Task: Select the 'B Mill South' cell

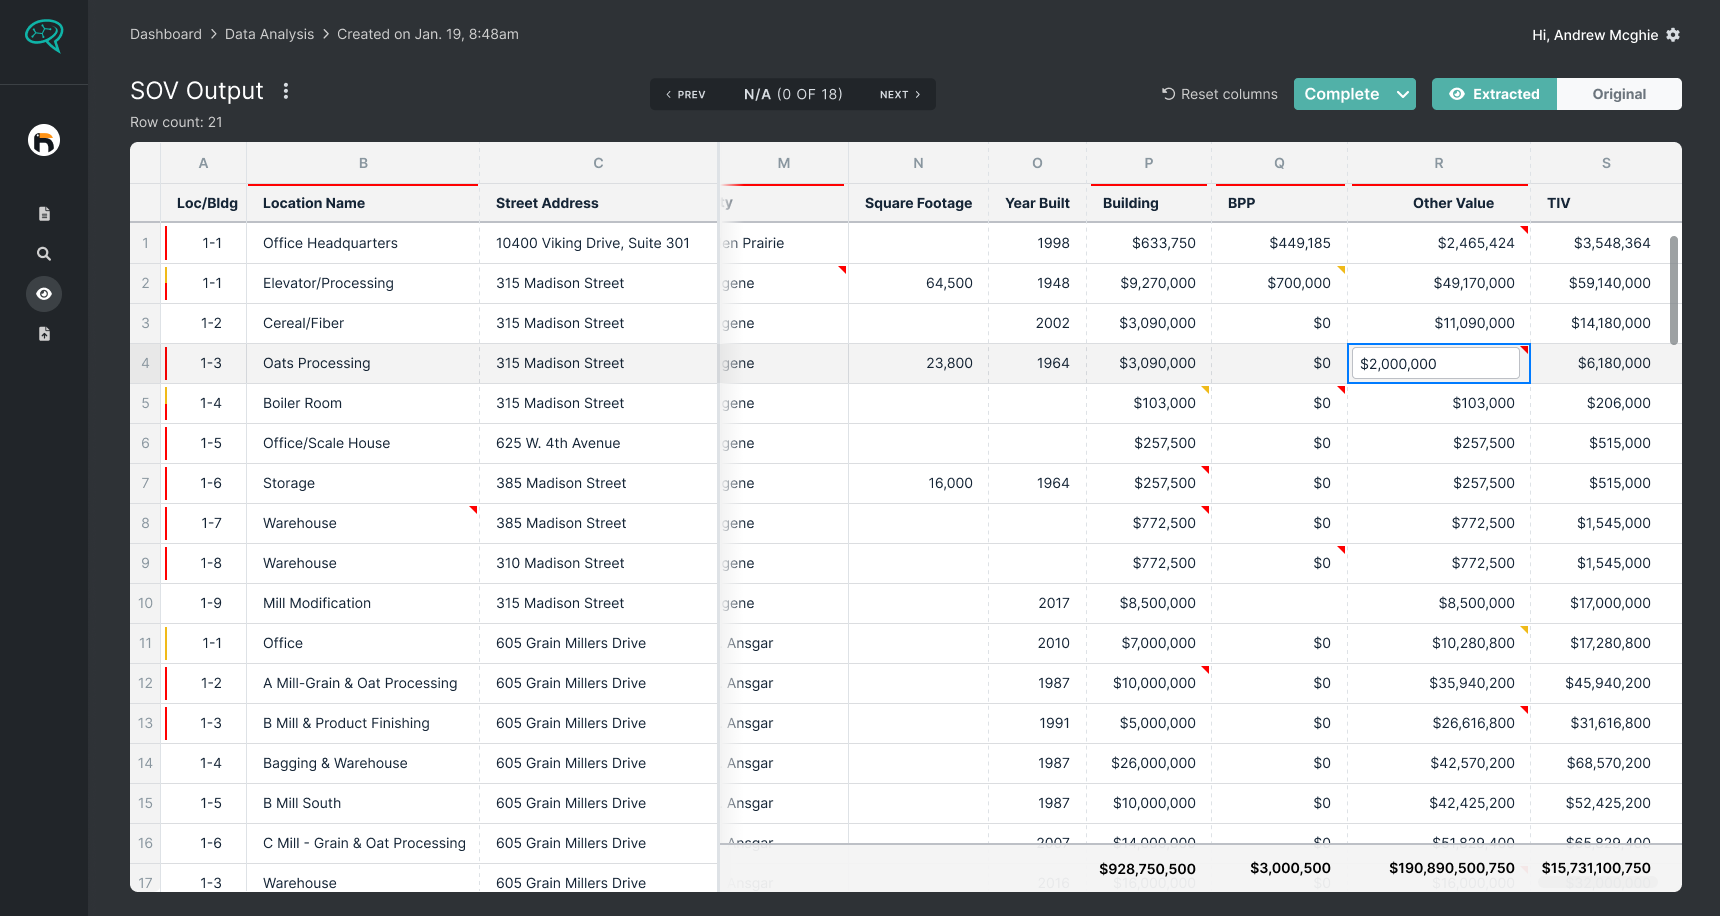Action: click(363, 803)
